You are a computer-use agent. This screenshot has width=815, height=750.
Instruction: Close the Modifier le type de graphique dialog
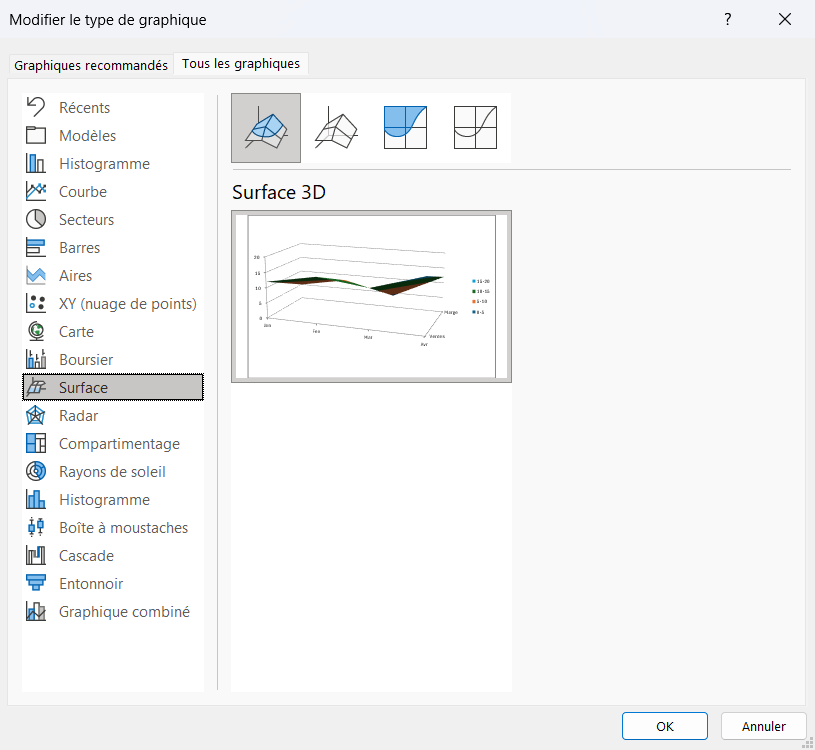(785, 19)
